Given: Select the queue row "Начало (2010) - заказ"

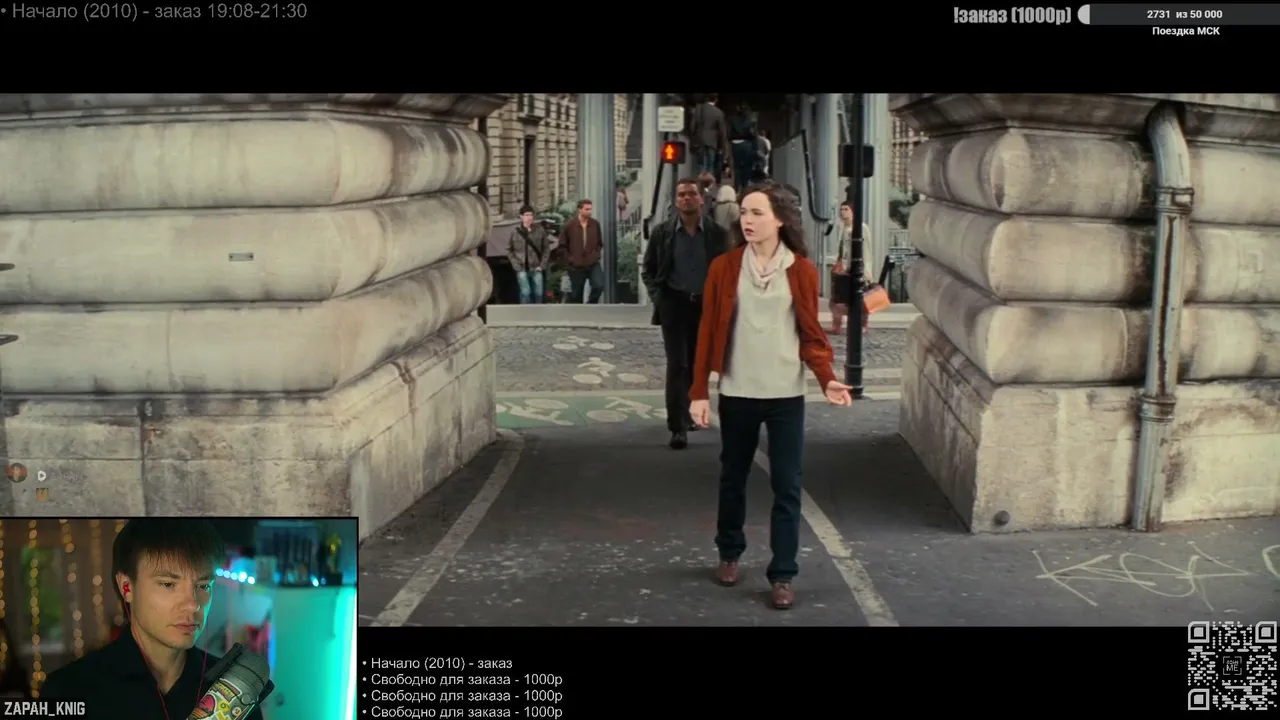Looking at the screenshot, I should (x=437, y=663).
